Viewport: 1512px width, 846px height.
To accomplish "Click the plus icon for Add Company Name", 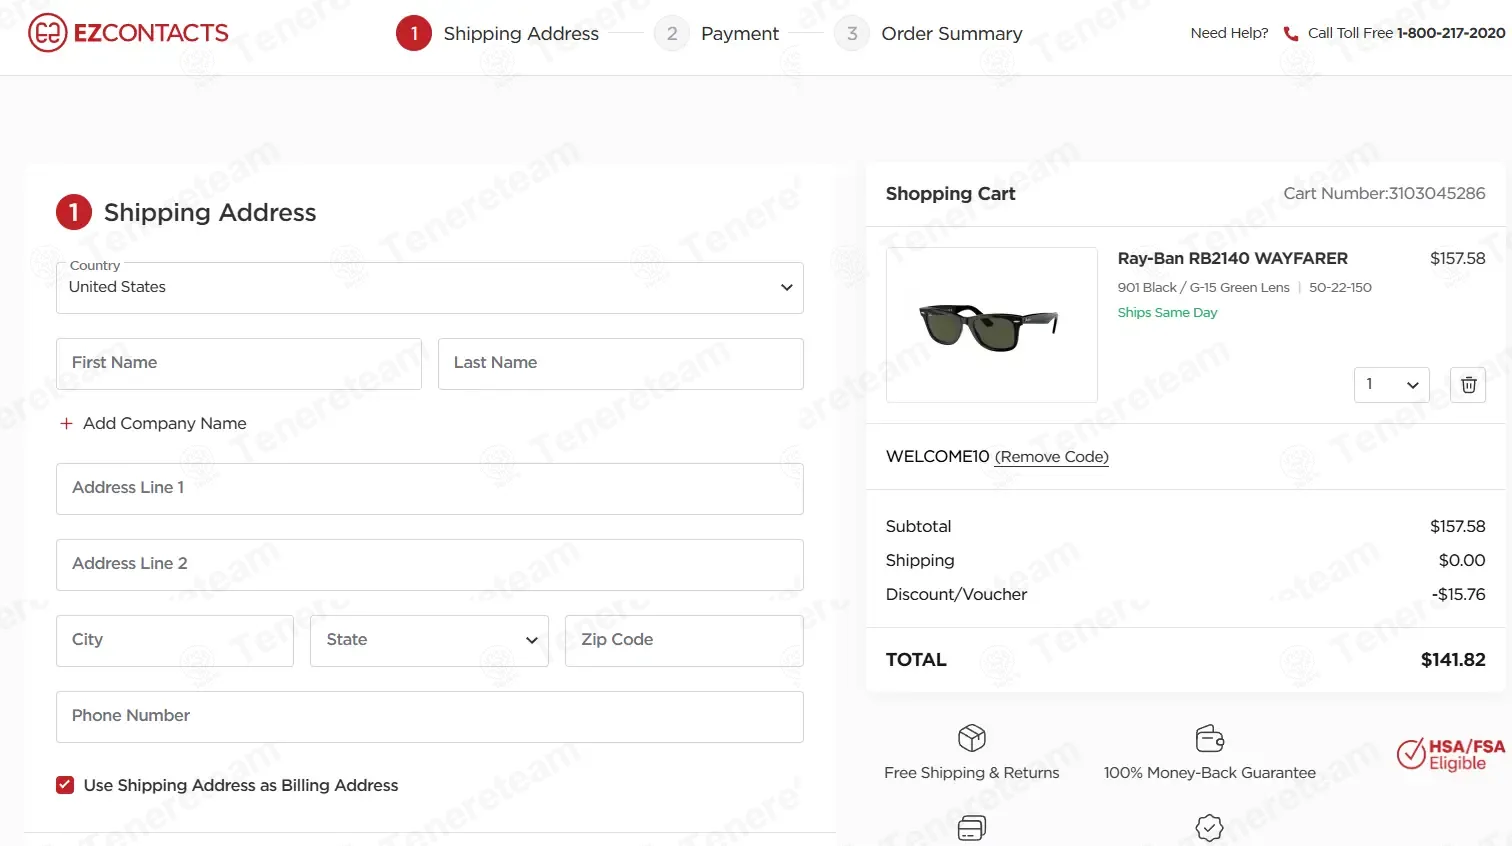I will pos(66,423).
